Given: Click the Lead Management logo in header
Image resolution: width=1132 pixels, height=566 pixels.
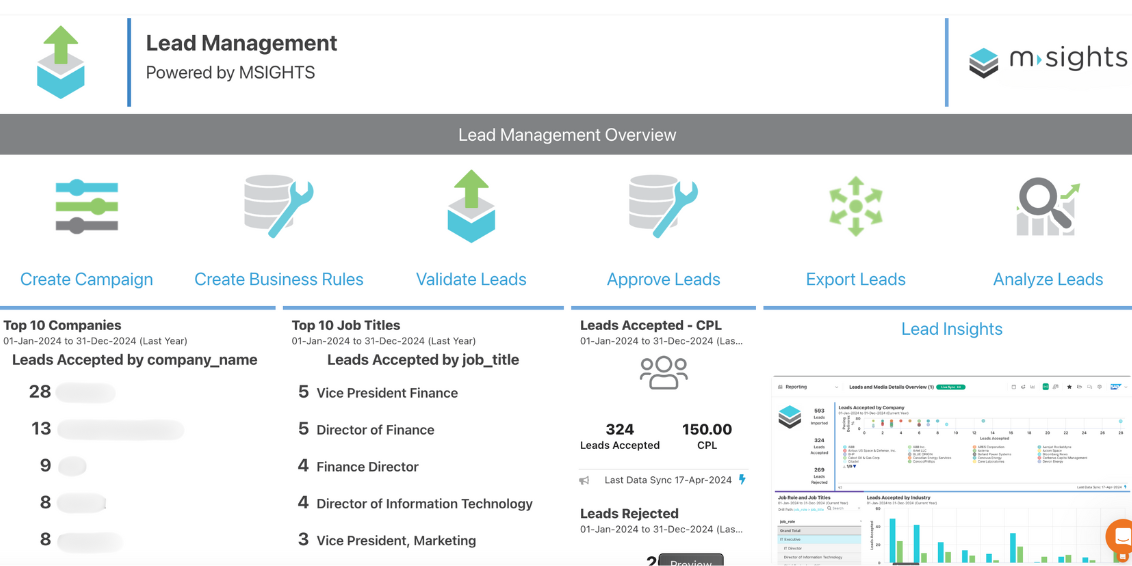Looking at the screenshot, I should (x=61, y=62).
